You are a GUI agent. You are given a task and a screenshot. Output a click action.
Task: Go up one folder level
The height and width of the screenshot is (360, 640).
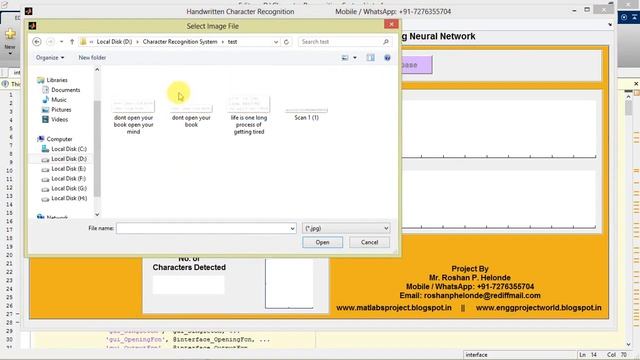click(x=72, y=42)
